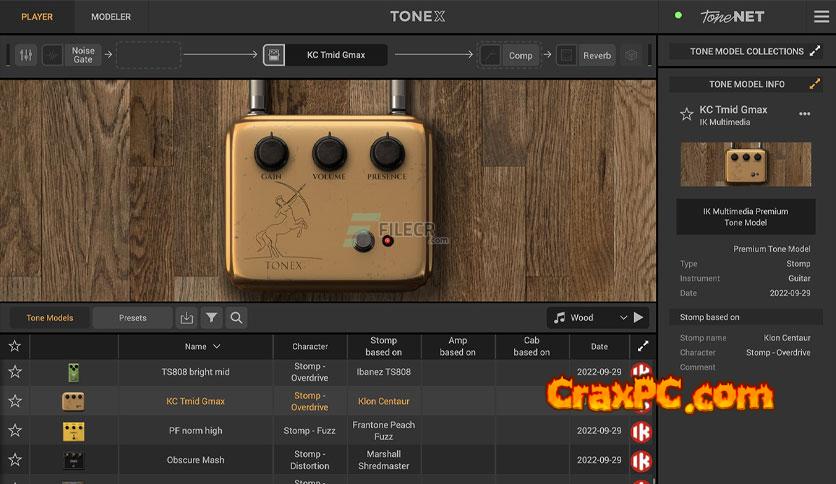The image size is (836, 484).
Task: Favorite the KC Tmid Gmax row
Action: click(15, 401)
